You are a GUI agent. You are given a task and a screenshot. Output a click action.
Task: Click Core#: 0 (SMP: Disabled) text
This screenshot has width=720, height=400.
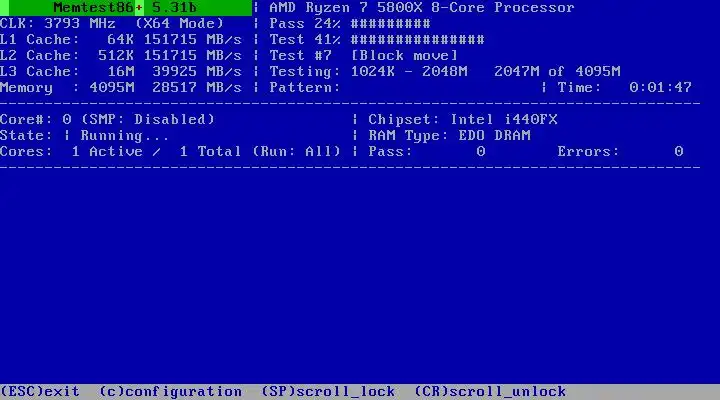[107, 119]
